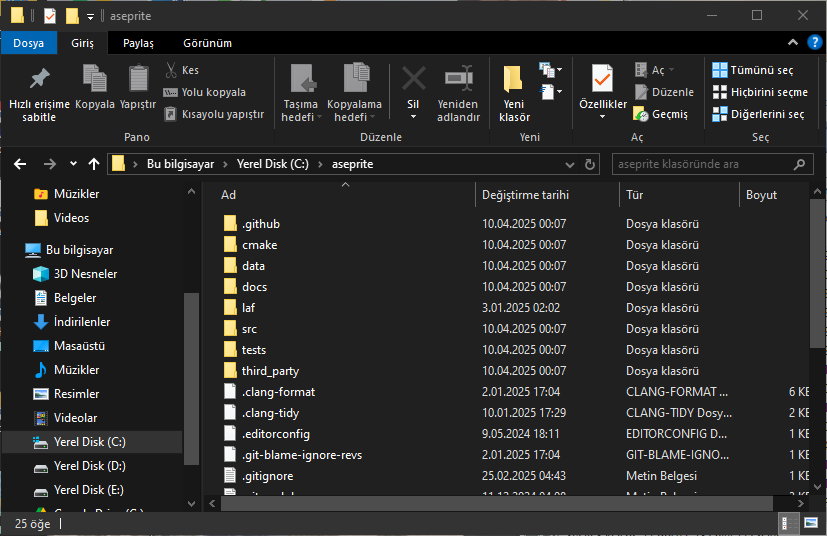Expand the address bar history dropdown
827x536 pixels.
coord(570,165)
